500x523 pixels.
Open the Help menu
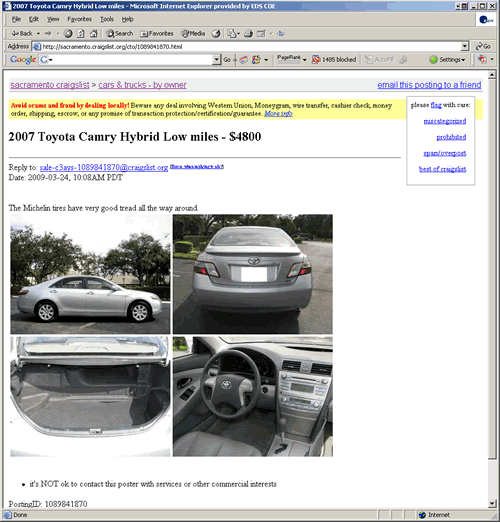pyautogui.click(x=127, y=19)
